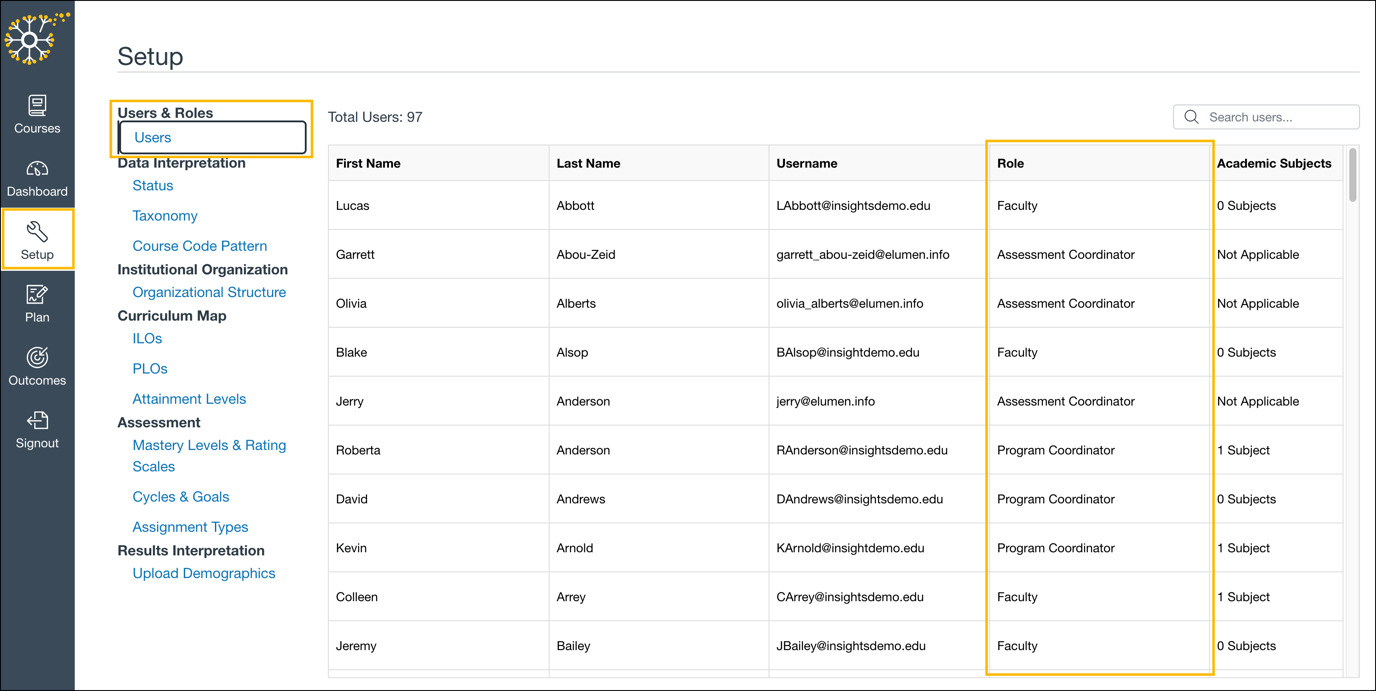
Task: Open the ILOs page
Action: pos(146,338)
